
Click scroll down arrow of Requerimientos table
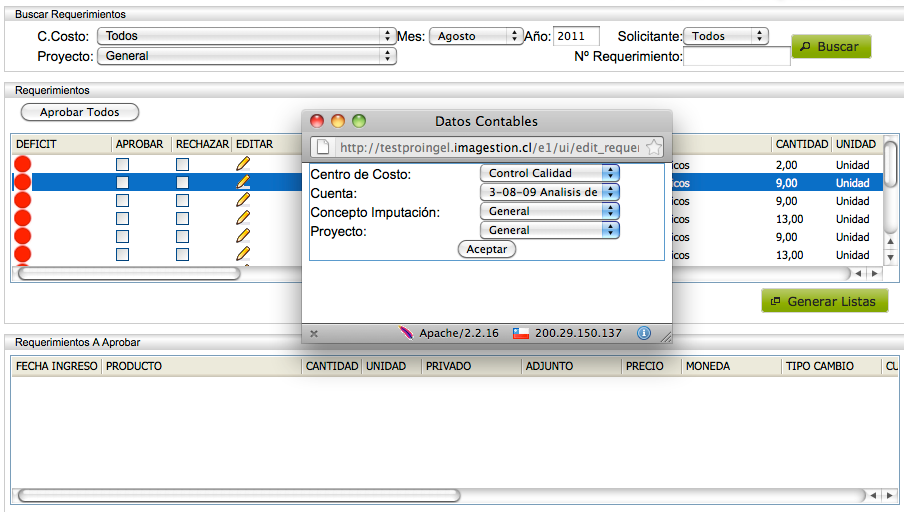[891, 258]
